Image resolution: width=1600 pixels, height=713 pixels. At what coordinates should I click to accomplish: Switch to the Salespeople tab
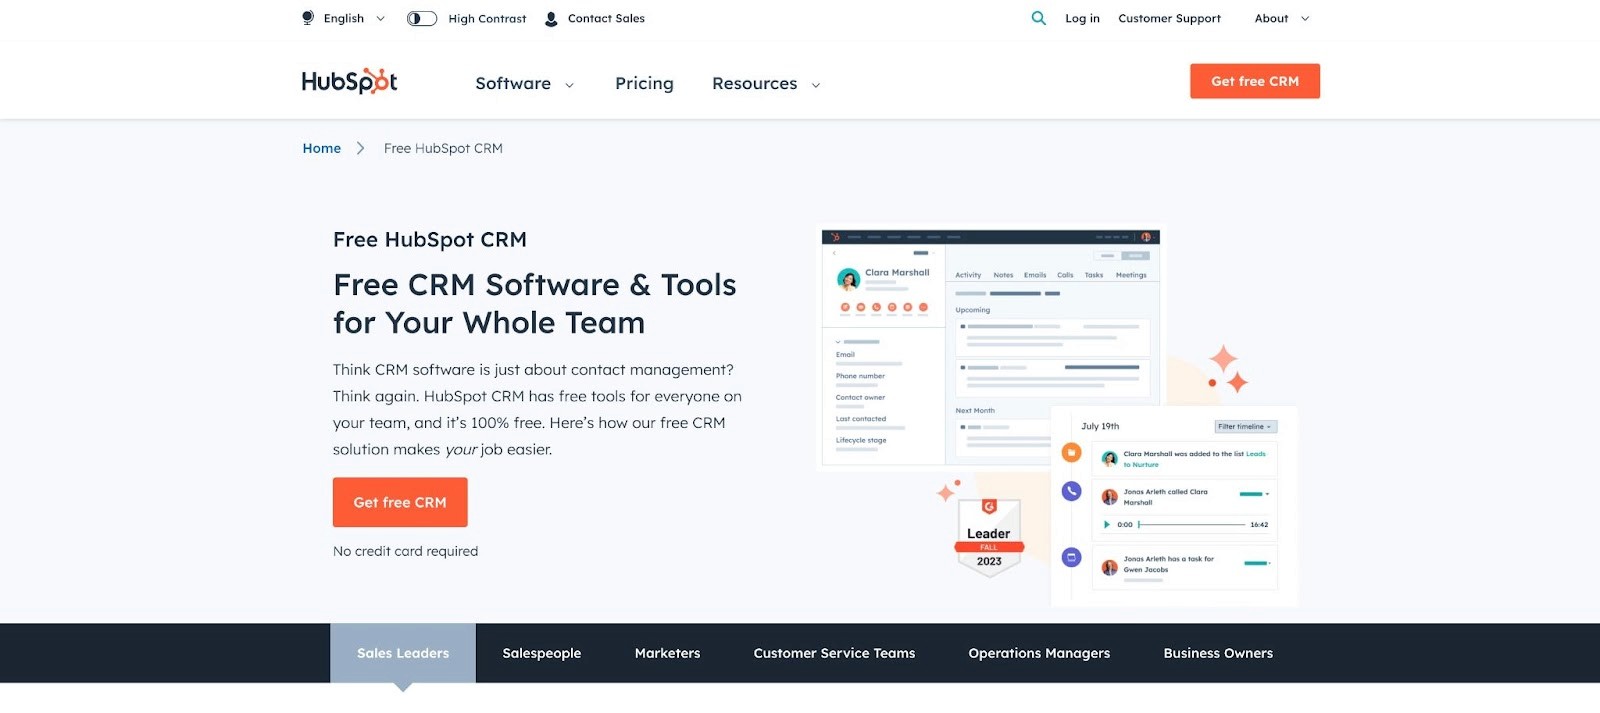point(542,653)
